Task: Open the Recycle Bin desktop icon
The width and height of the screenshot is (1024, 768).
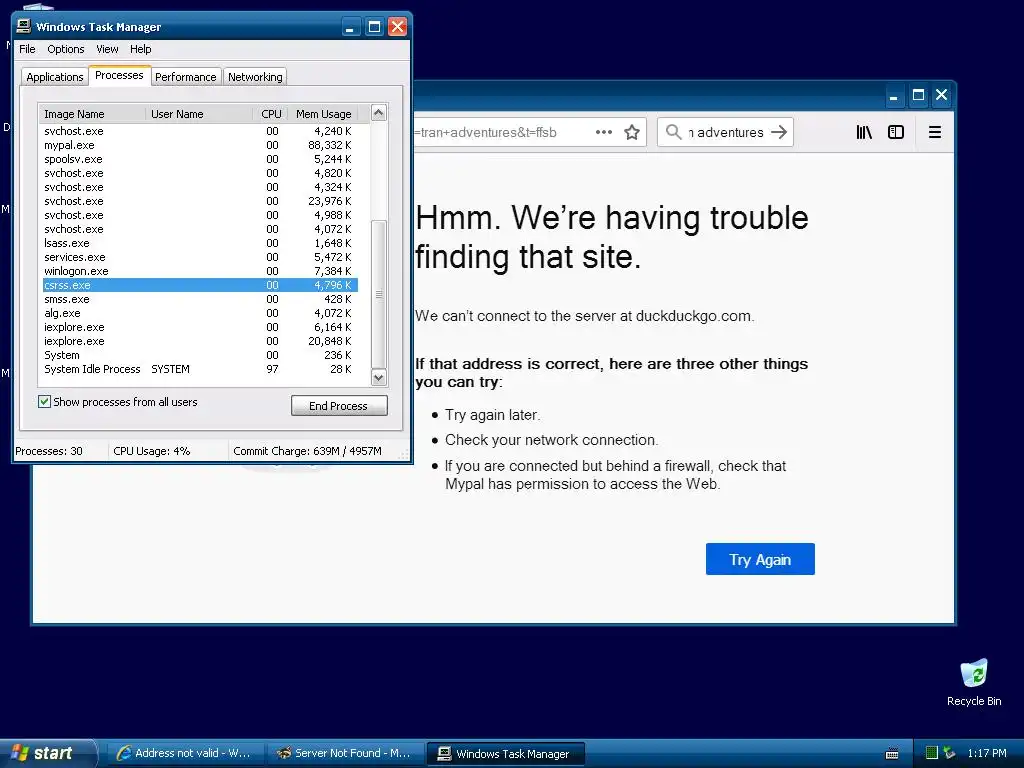Action: pos(974,682)
